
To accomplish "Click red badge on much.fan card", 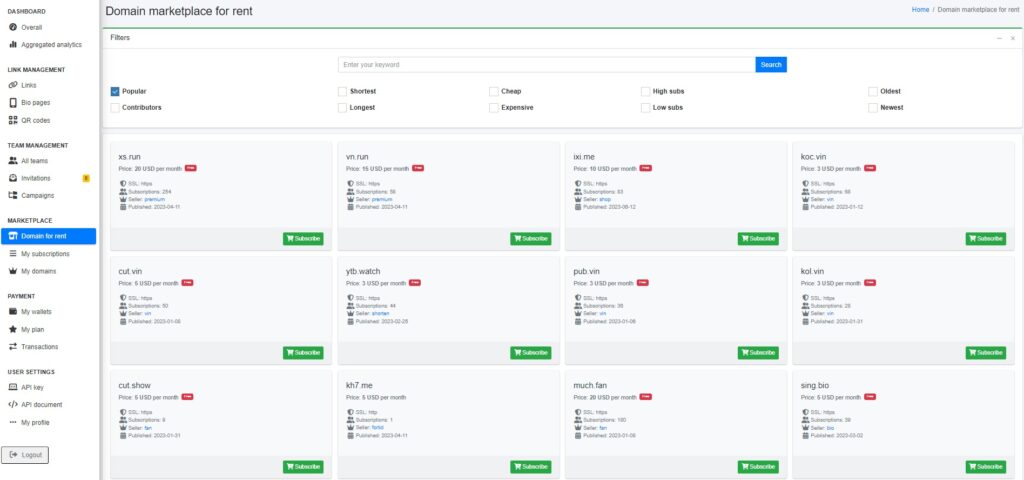I will (x=645, y=396).
